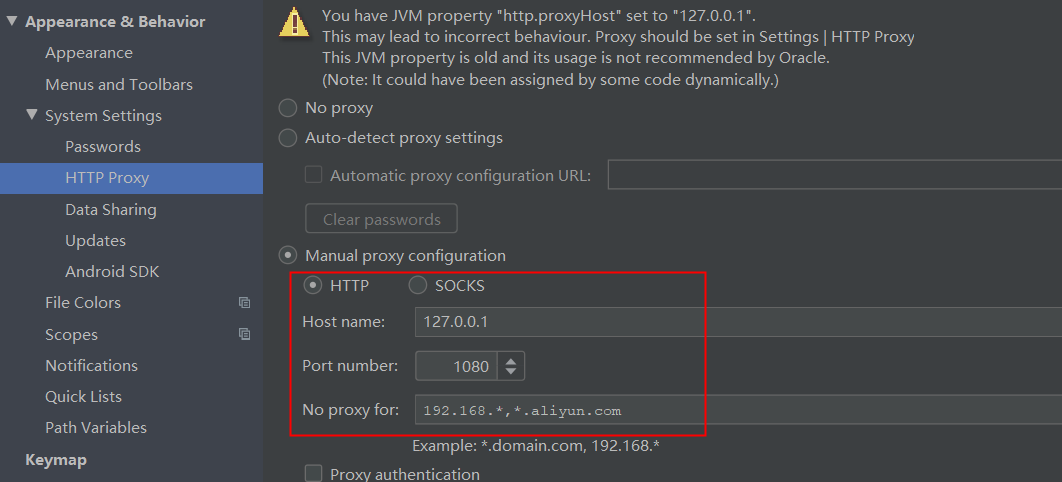Click the Host name input field
This screenshot has width=1062, height=482.
click(x=737, y=322)
